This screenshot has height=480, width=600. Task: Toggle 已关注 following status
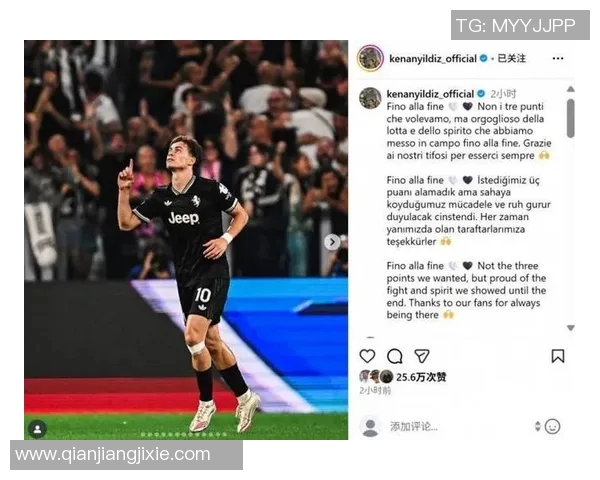[x=512, y=59]
